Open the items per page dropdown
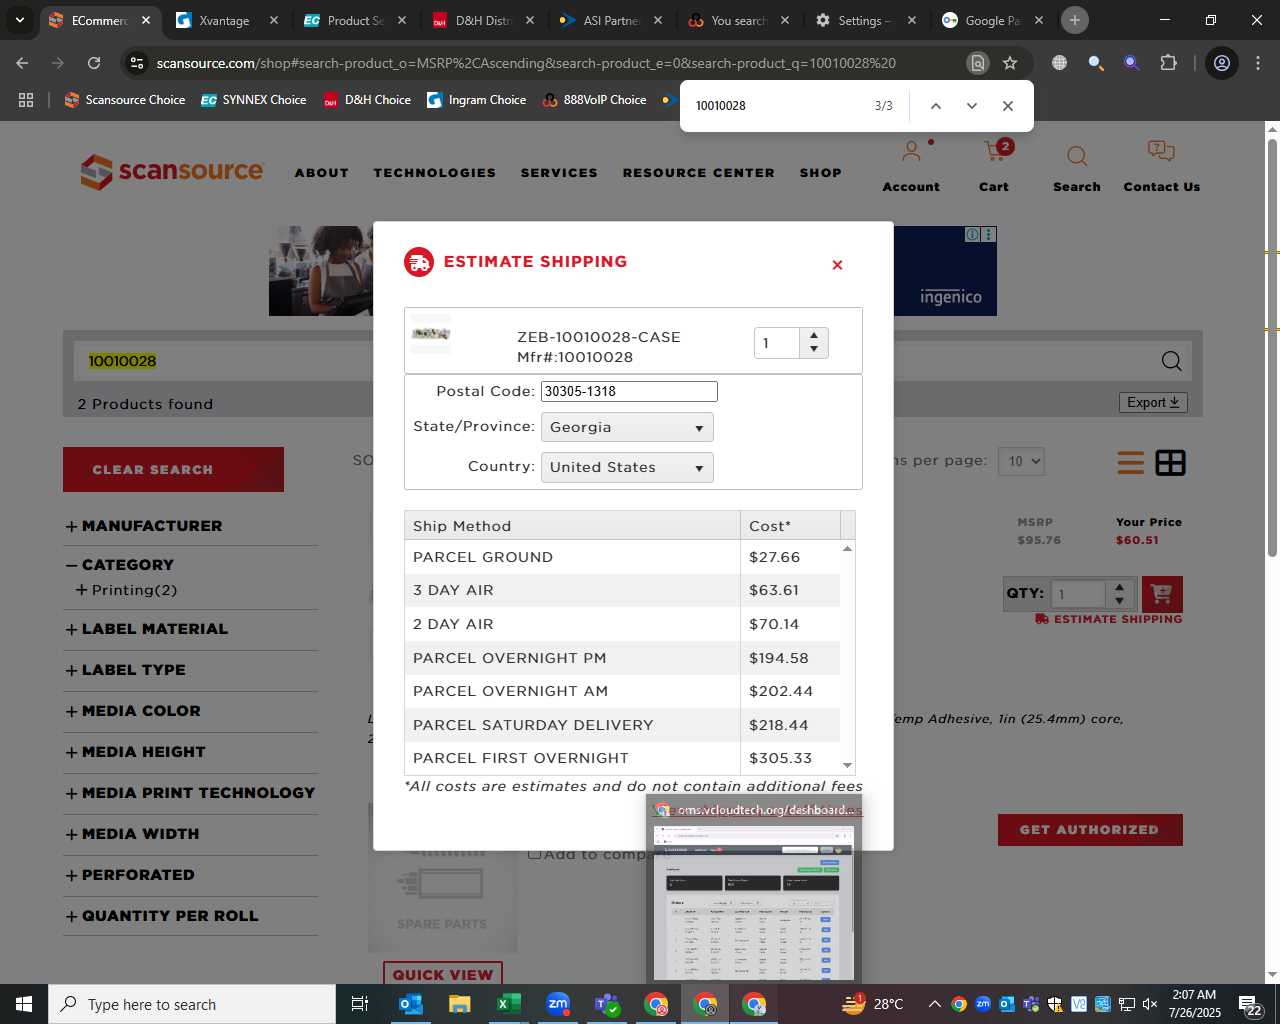The height and width of the screenshot is (1024, 1280). 1021,461
